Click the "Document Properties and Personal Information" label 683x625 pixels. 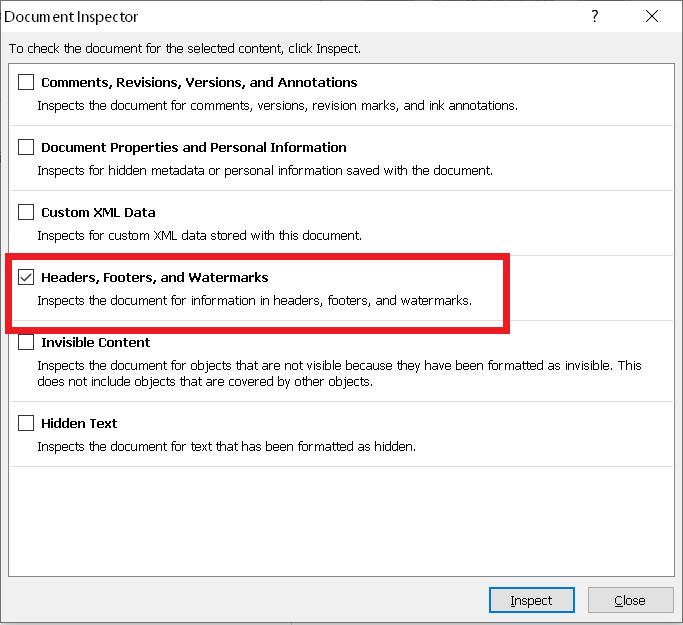pos(194,147)
